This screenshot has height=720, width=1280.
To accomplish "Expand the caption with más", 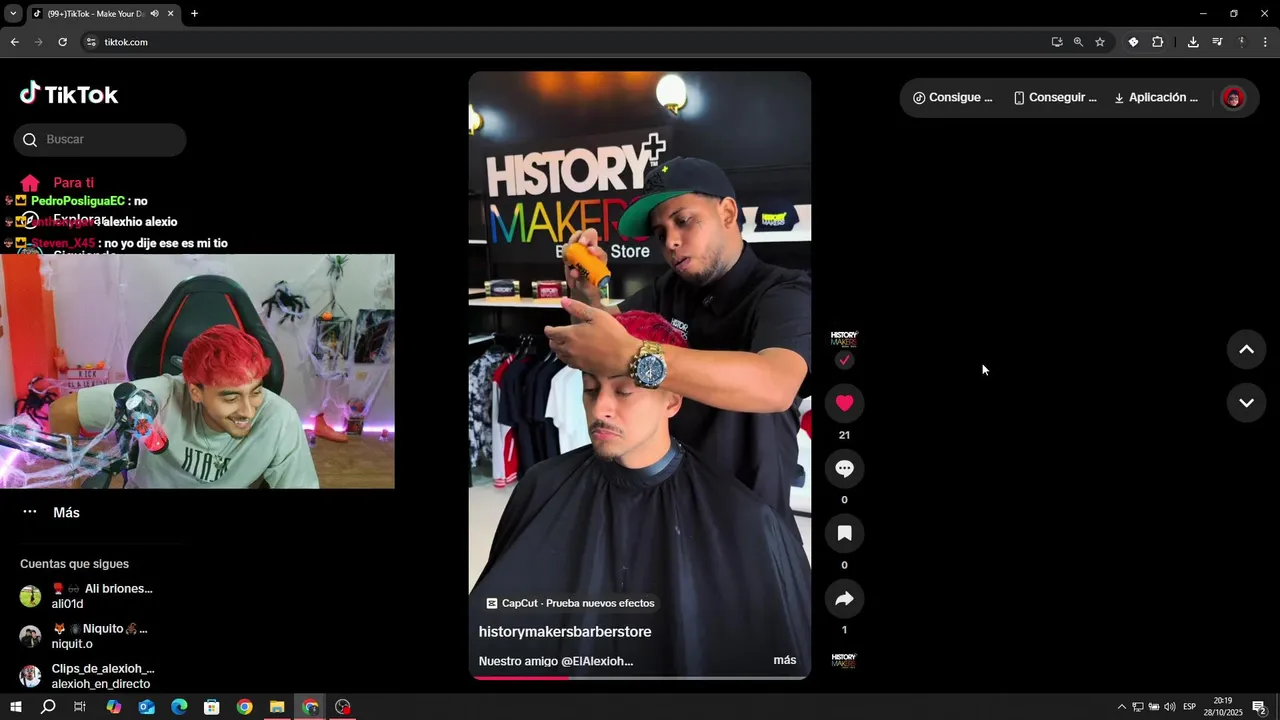I will 785,660.
